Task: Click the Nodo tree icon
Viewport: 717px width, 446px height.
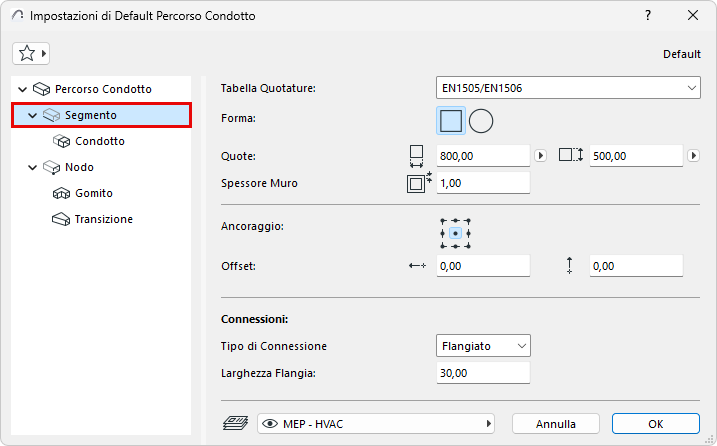Action: point(52,167)
